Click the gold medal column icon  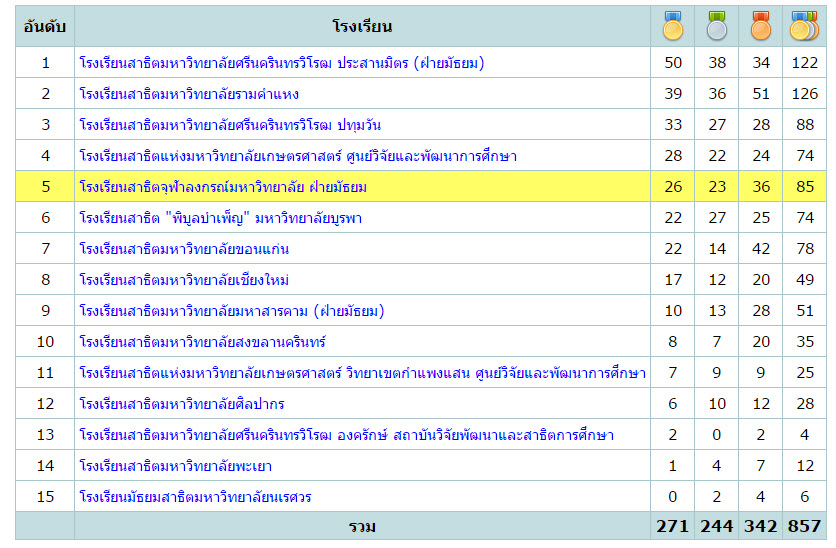coord(673,26)
